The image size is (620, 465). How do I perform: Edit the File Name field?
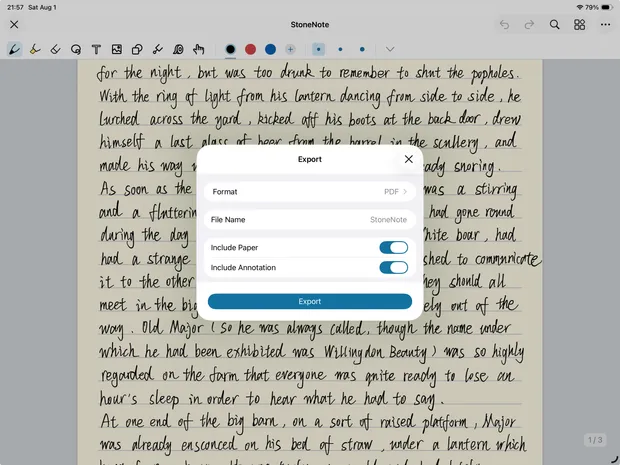(x=310, y=219)
